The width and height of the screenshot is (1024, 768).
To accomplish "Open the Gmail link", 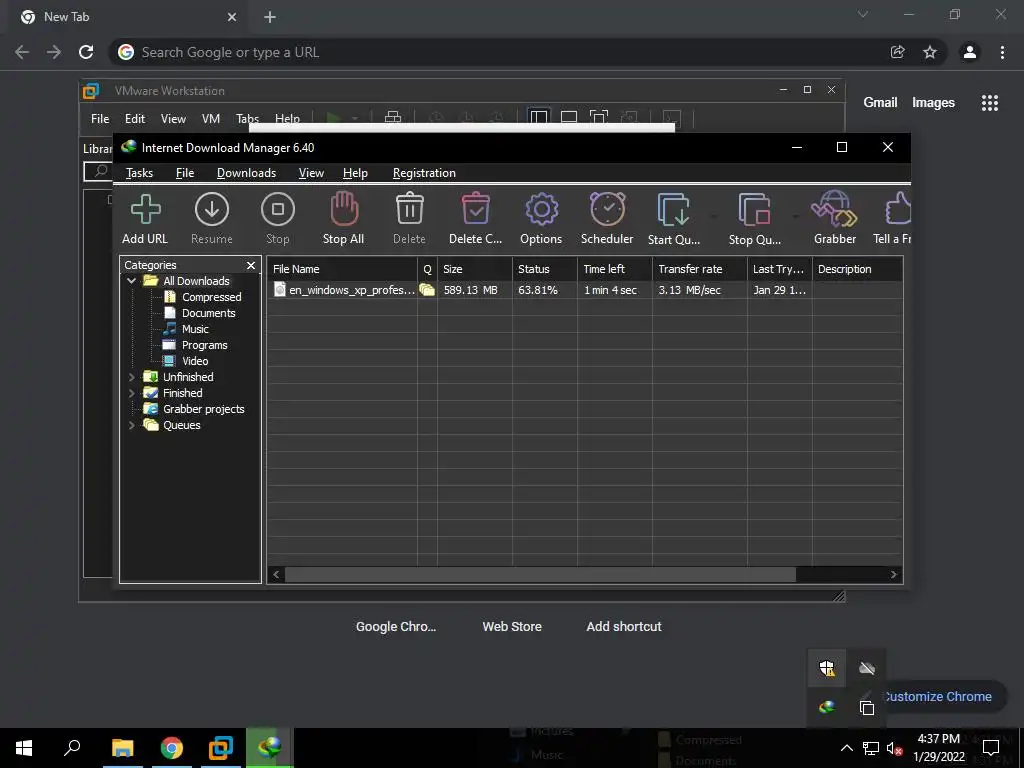I will click(x=880, y=103).
